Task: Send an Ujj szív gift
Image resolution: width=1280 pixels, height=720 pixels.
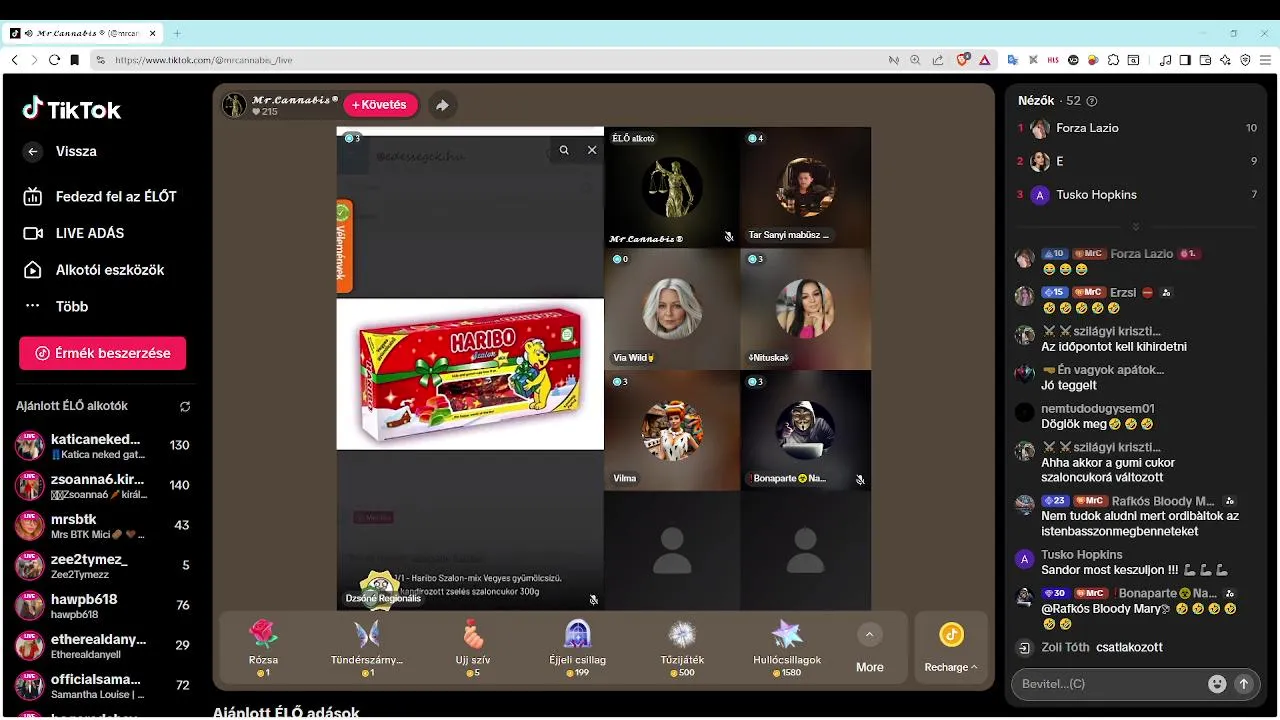Action: click(473, 647)
